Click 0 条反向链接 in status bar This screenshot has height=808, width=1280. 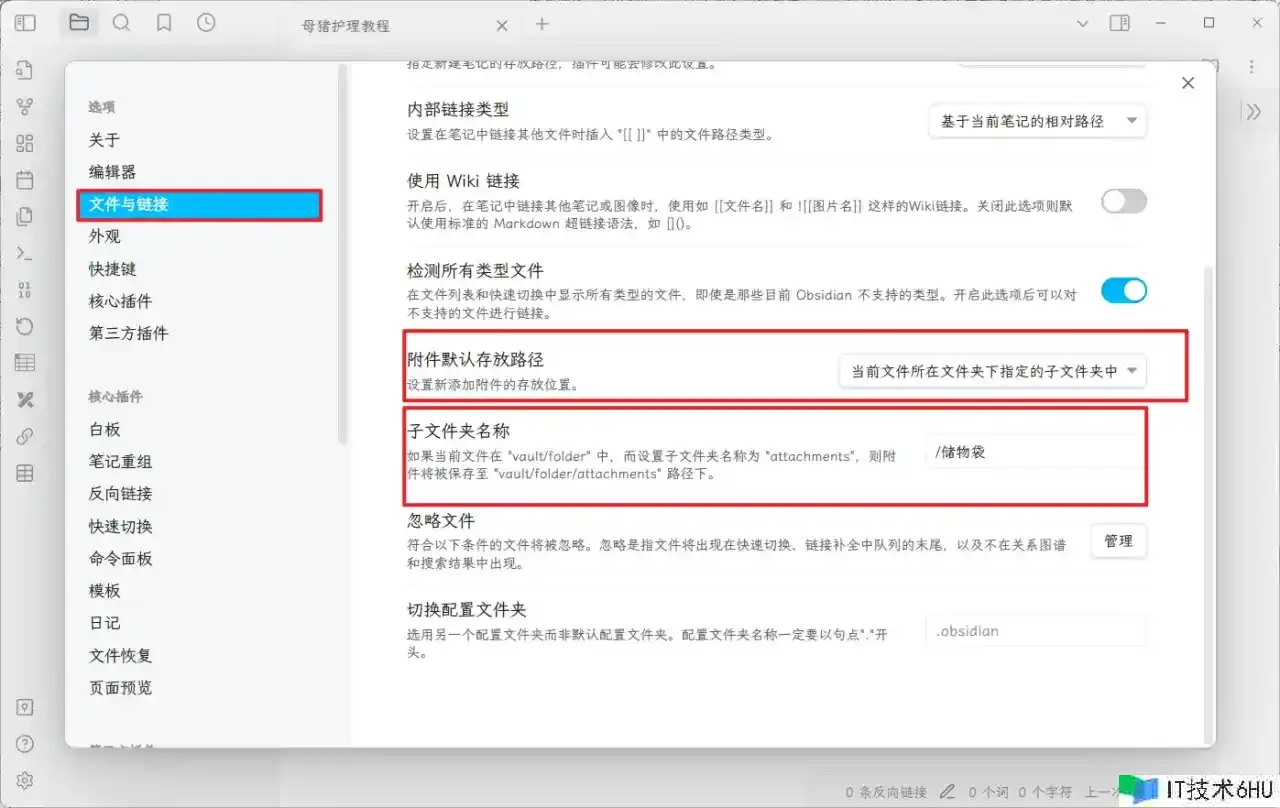pos(886,791)
